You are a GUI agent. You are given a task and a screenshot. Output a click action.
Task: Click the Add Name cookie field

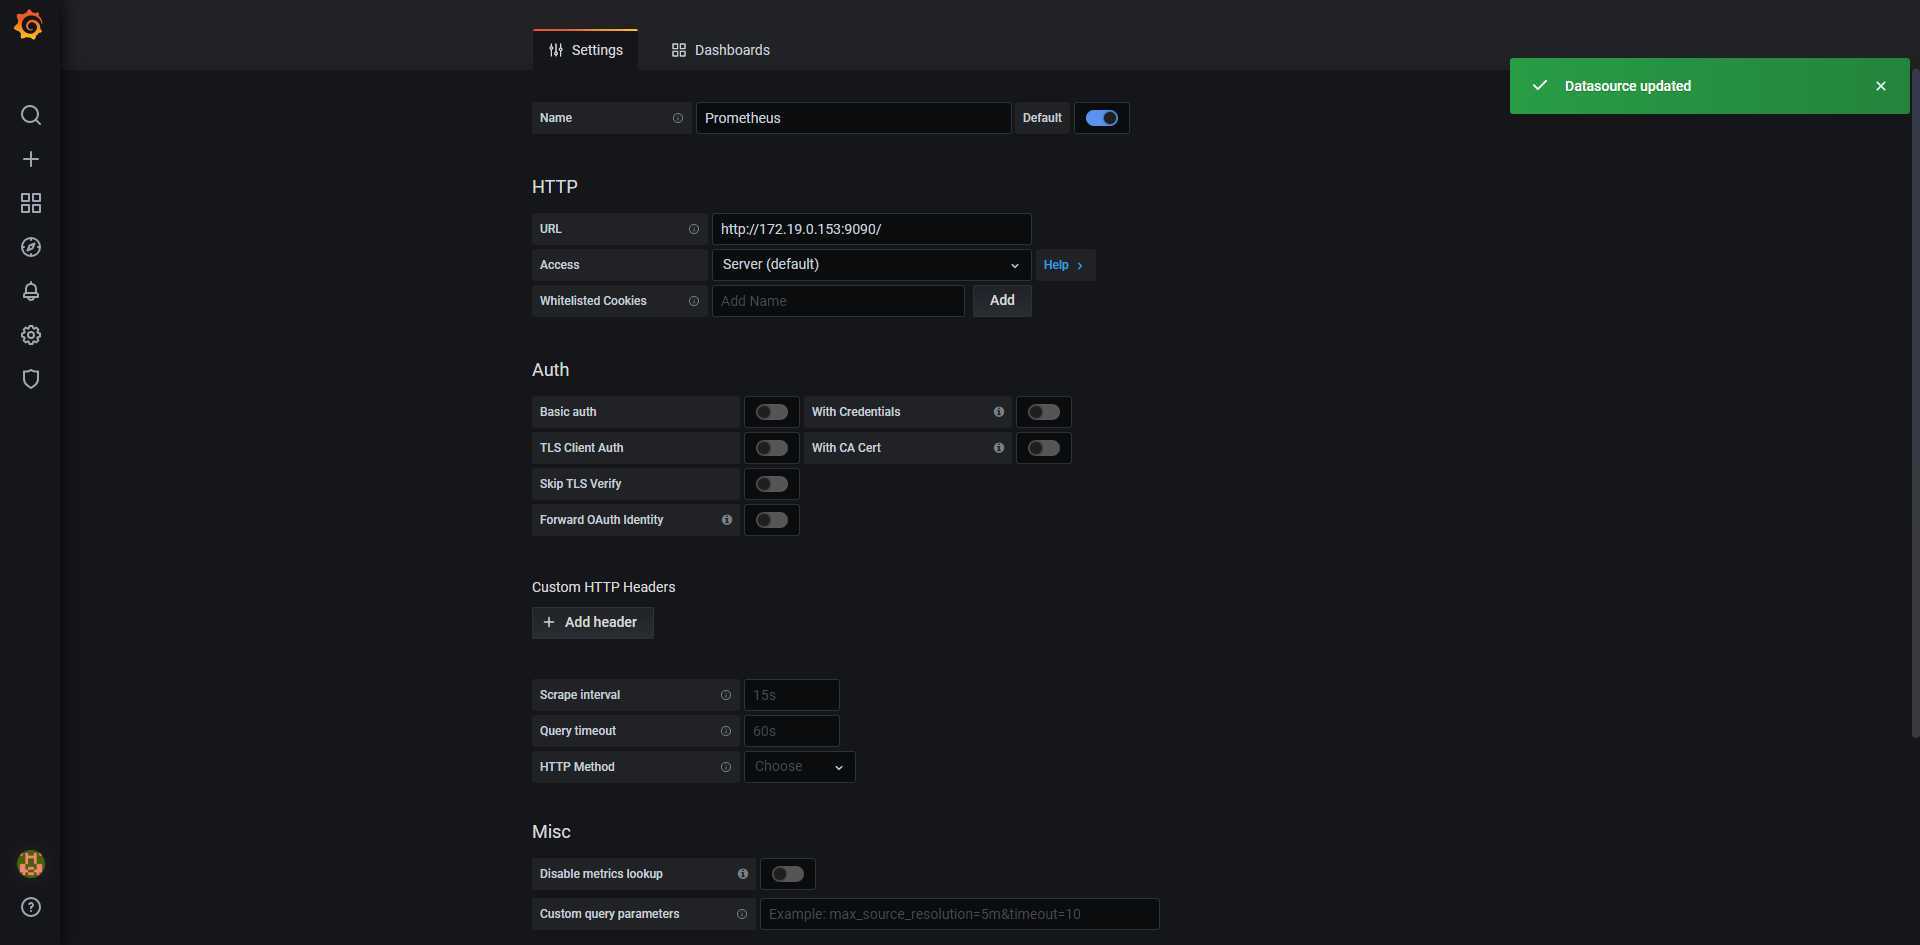coord(838,301)
